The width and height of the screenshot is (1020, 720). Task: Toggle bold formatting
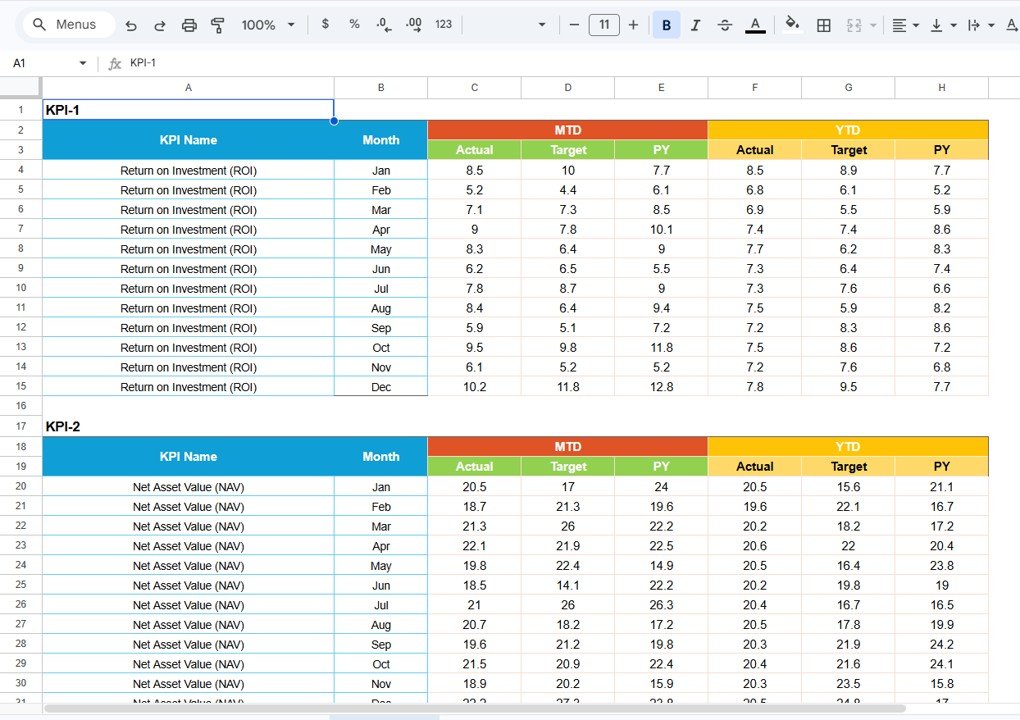[666, 24]
